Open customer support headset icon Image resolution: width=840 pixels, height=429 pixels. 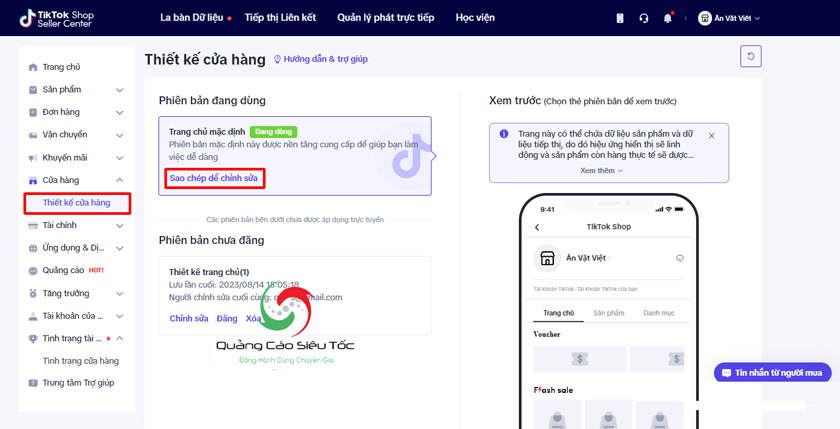[x=644, y=18]
